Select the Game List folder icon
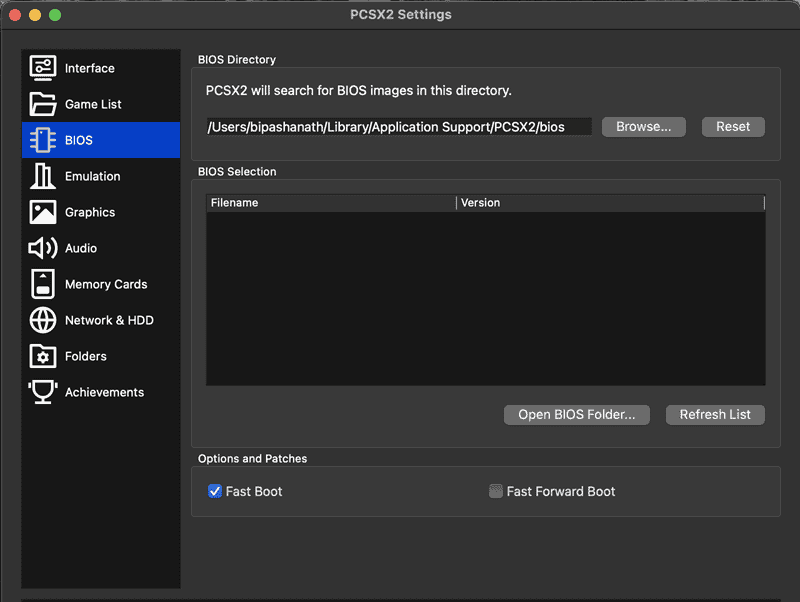The width and height of the screenshot is (800, 602). tap(43, 104)
